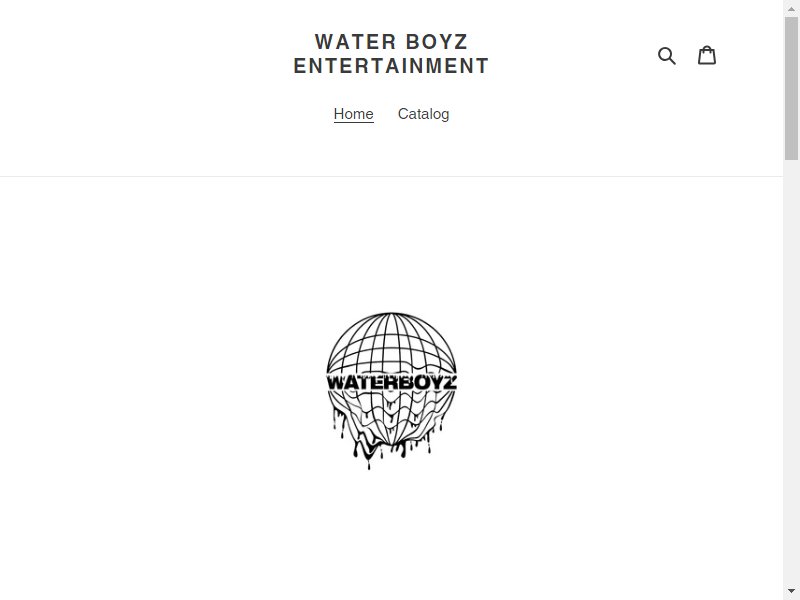This screenshot has height=600, width=800.
Task: Click the WATER BOYZ line of the title
Action: [391, 42]
